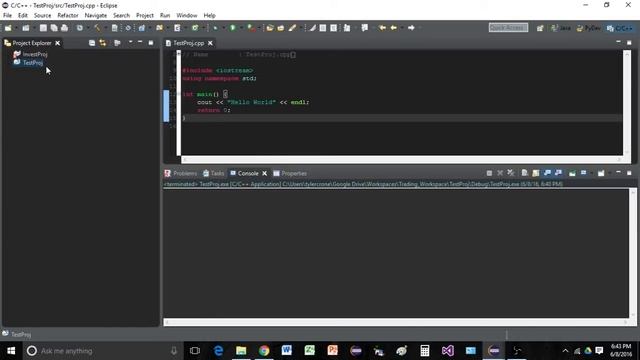The width and height of the screenshot is (640, 360).
Task: Click the editor horizontal scrollbar
Action: (x=402, y=160)
